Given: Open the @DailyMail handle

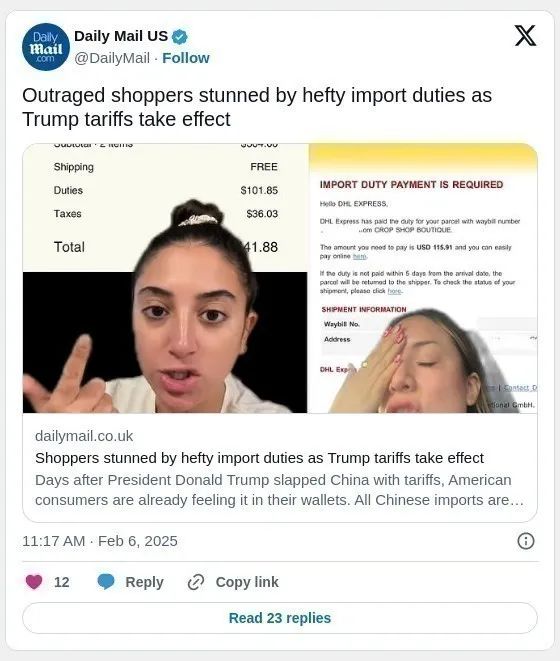Looking at the screenshot, I should [x=112, y=58].
